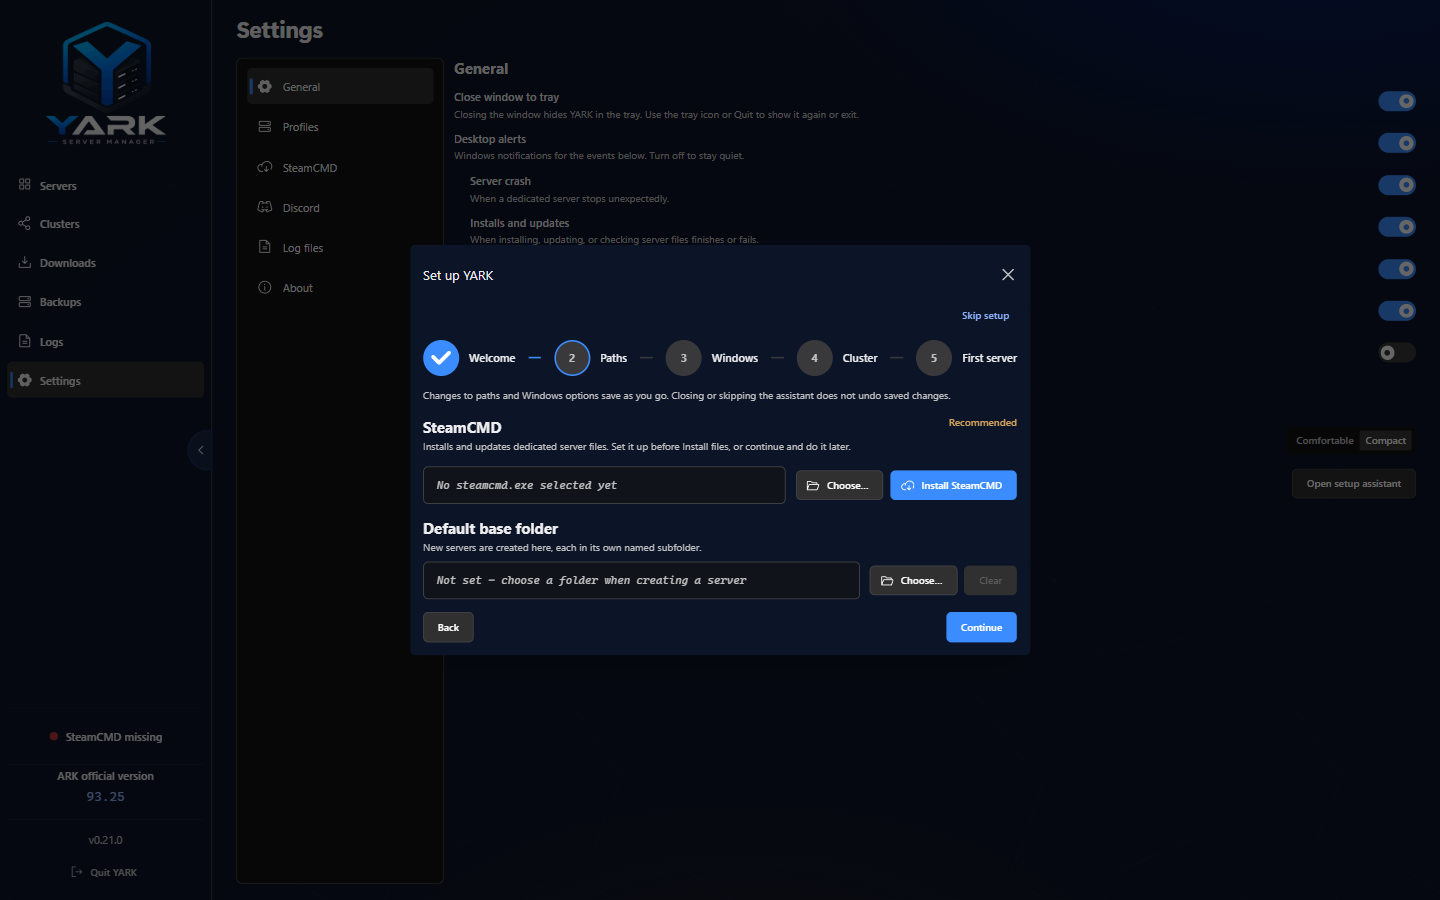Open the Logs document icon in sidebar
This screenshot has height=900, width=1440.
(24, 341)
